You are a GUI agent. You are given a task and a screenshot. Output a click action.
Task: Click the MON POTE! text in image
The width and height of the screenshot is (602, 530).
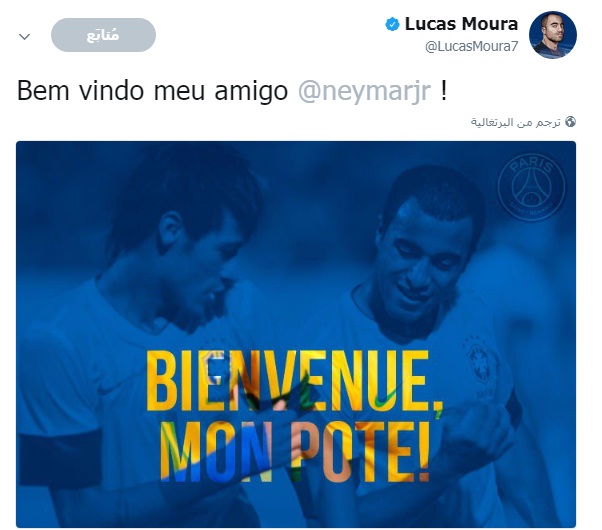[294, 451]
